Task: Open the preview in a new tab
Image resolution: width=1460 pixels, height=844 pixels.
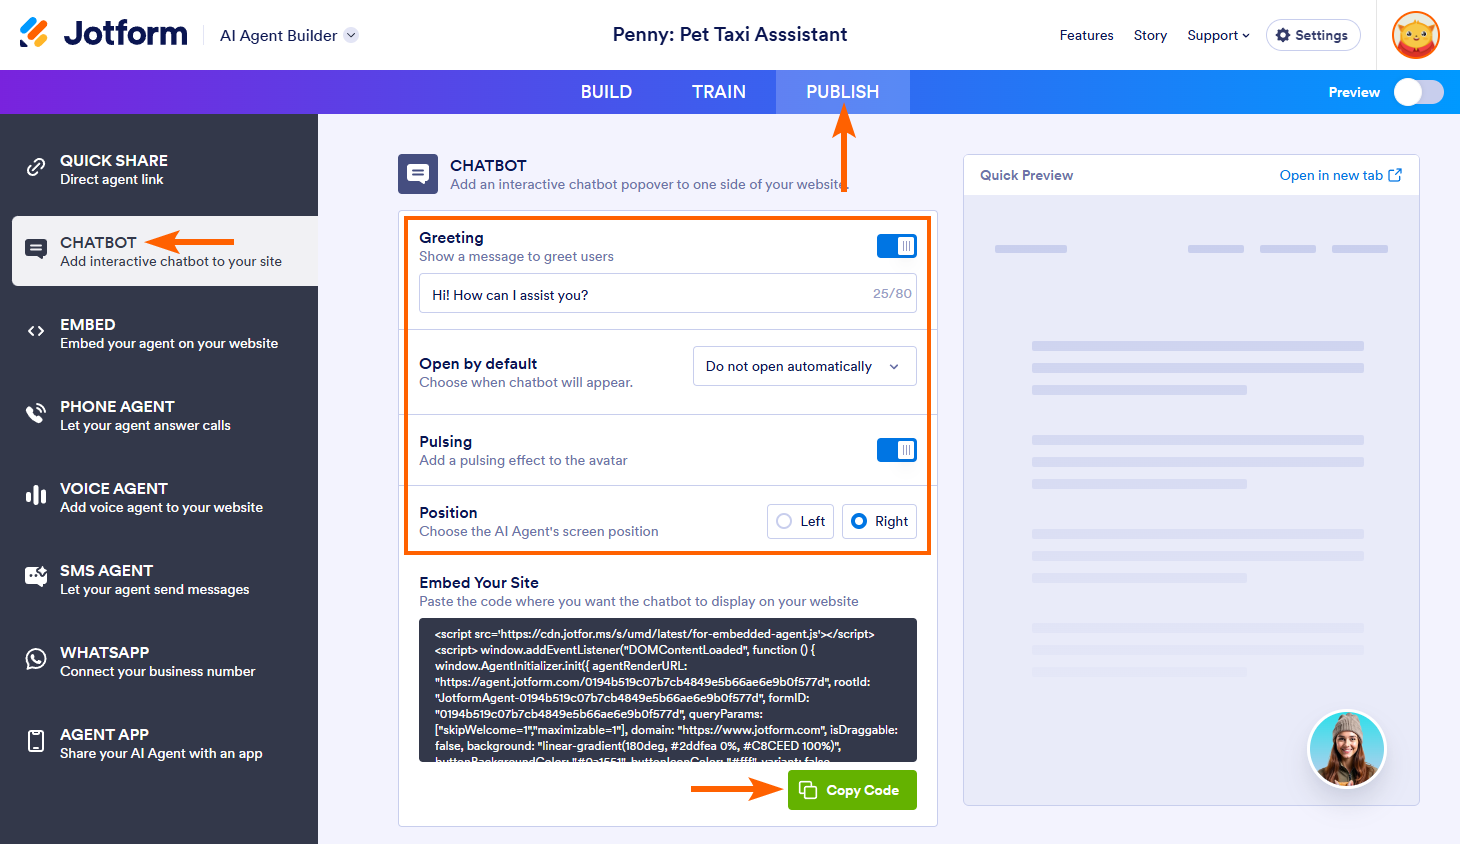Action: pyautogui.click(x=1340, y=175)
